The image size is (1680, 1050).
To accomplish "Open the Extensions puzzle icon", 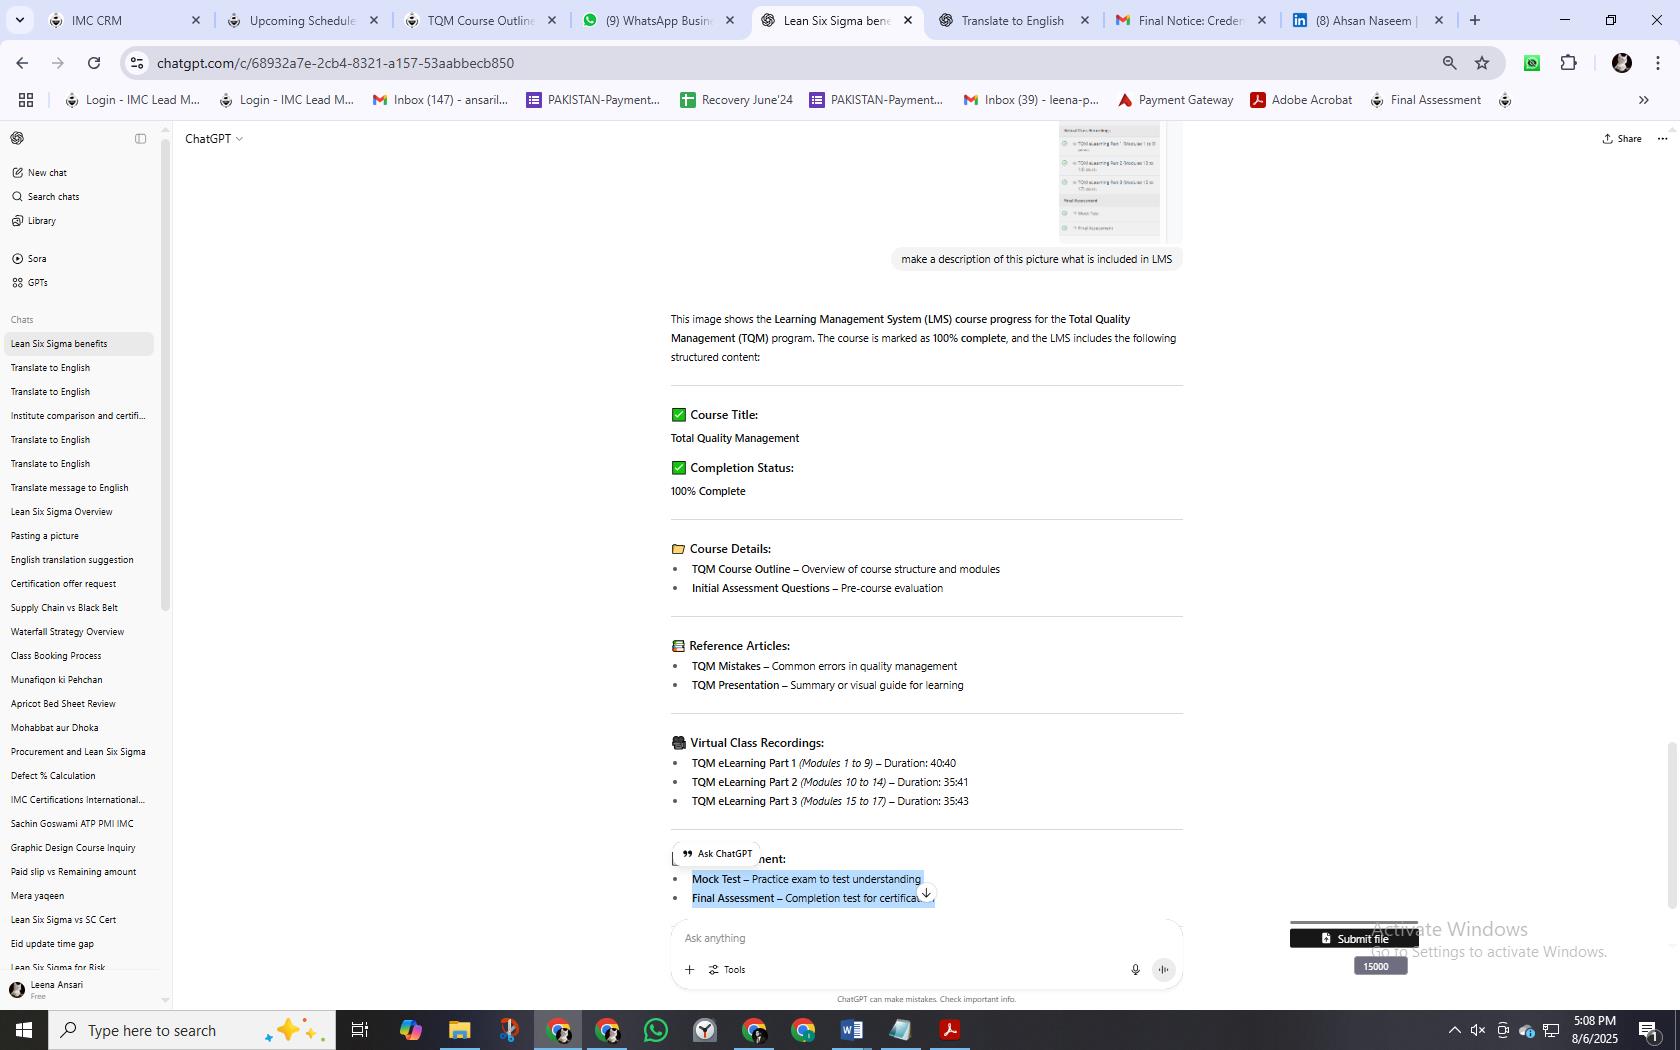I will (x=1568, y=62).
